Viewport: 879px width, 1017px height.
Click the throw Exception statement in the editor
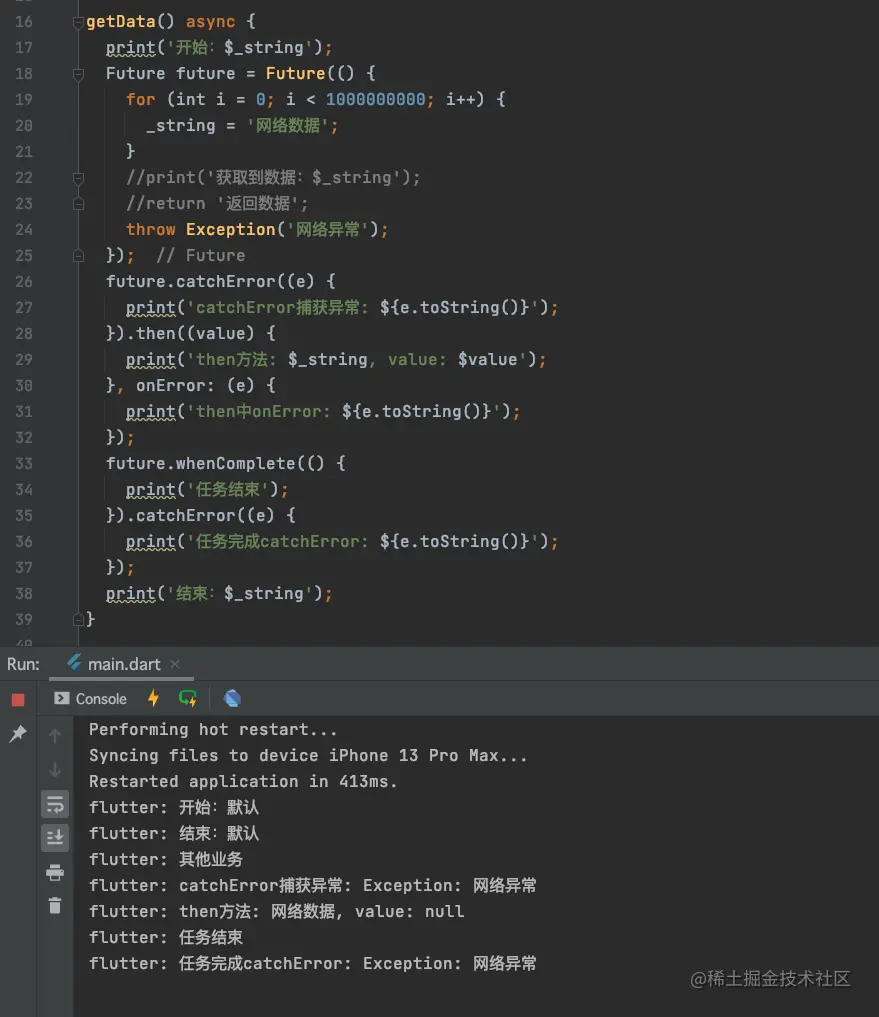pos(256,230)
